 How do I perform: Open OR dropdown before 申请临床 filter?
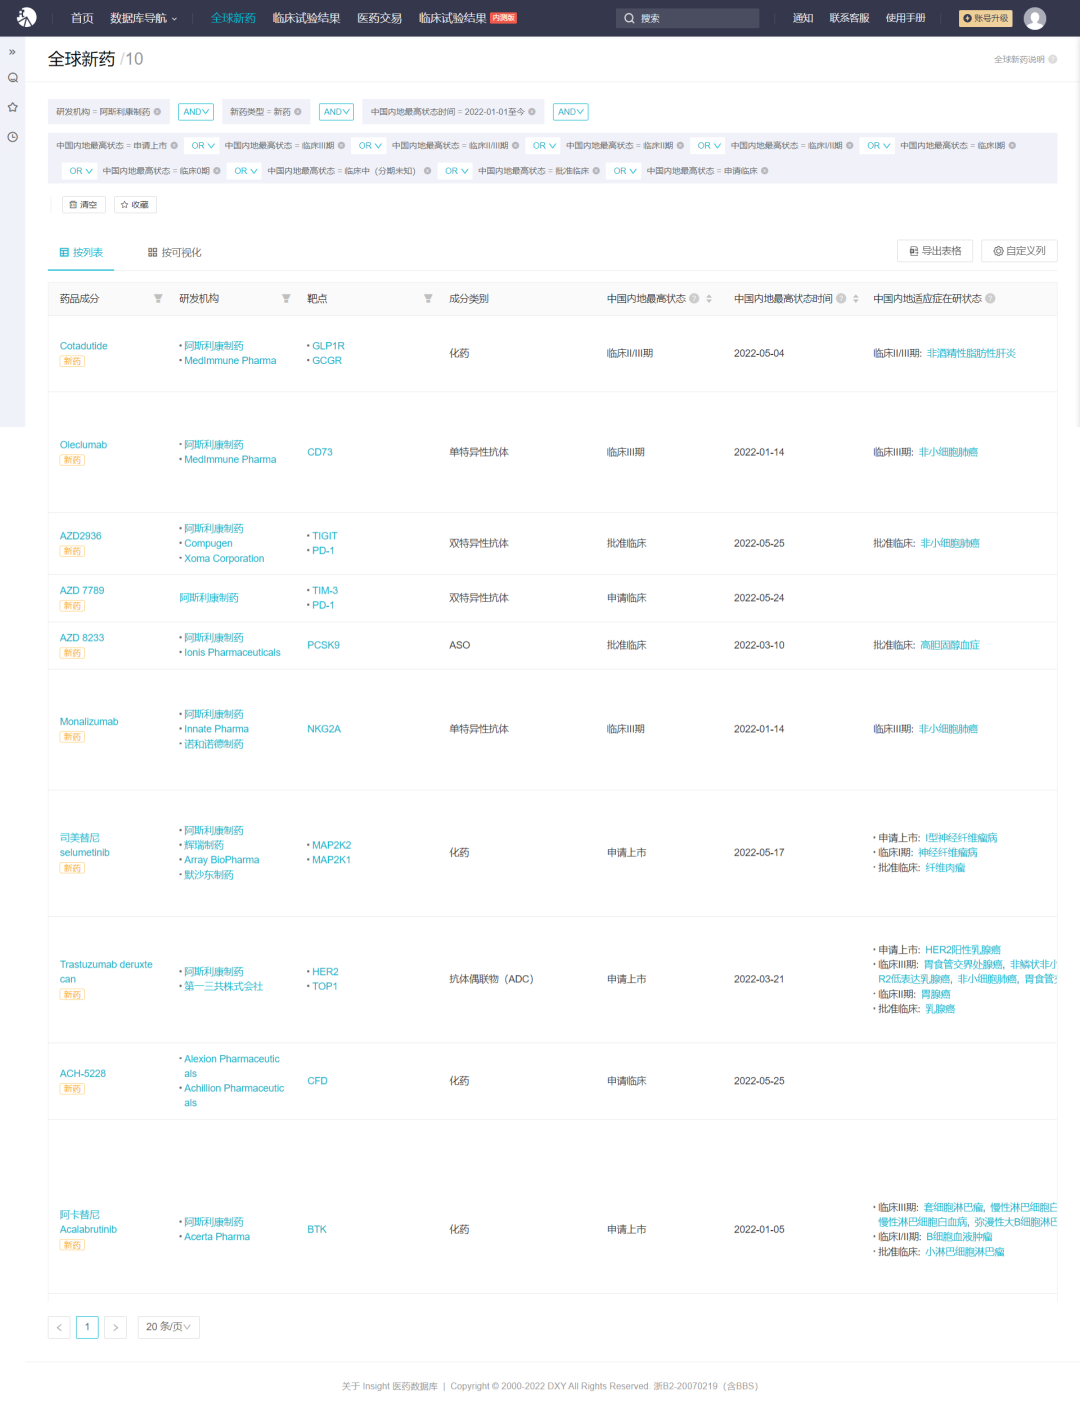point(625,171)
